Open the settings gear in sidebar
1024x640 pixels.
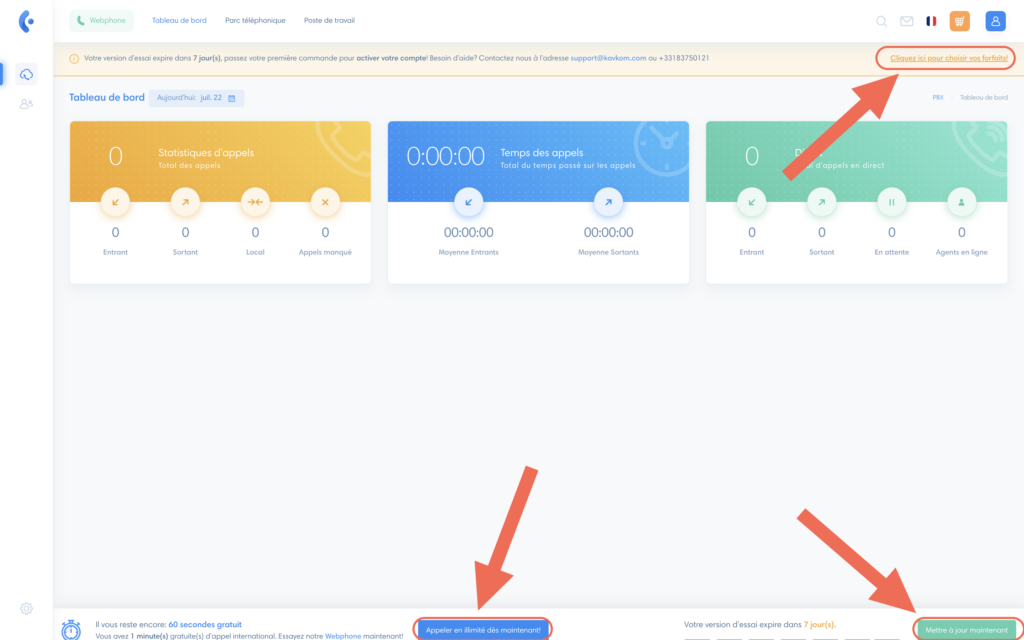26,608
